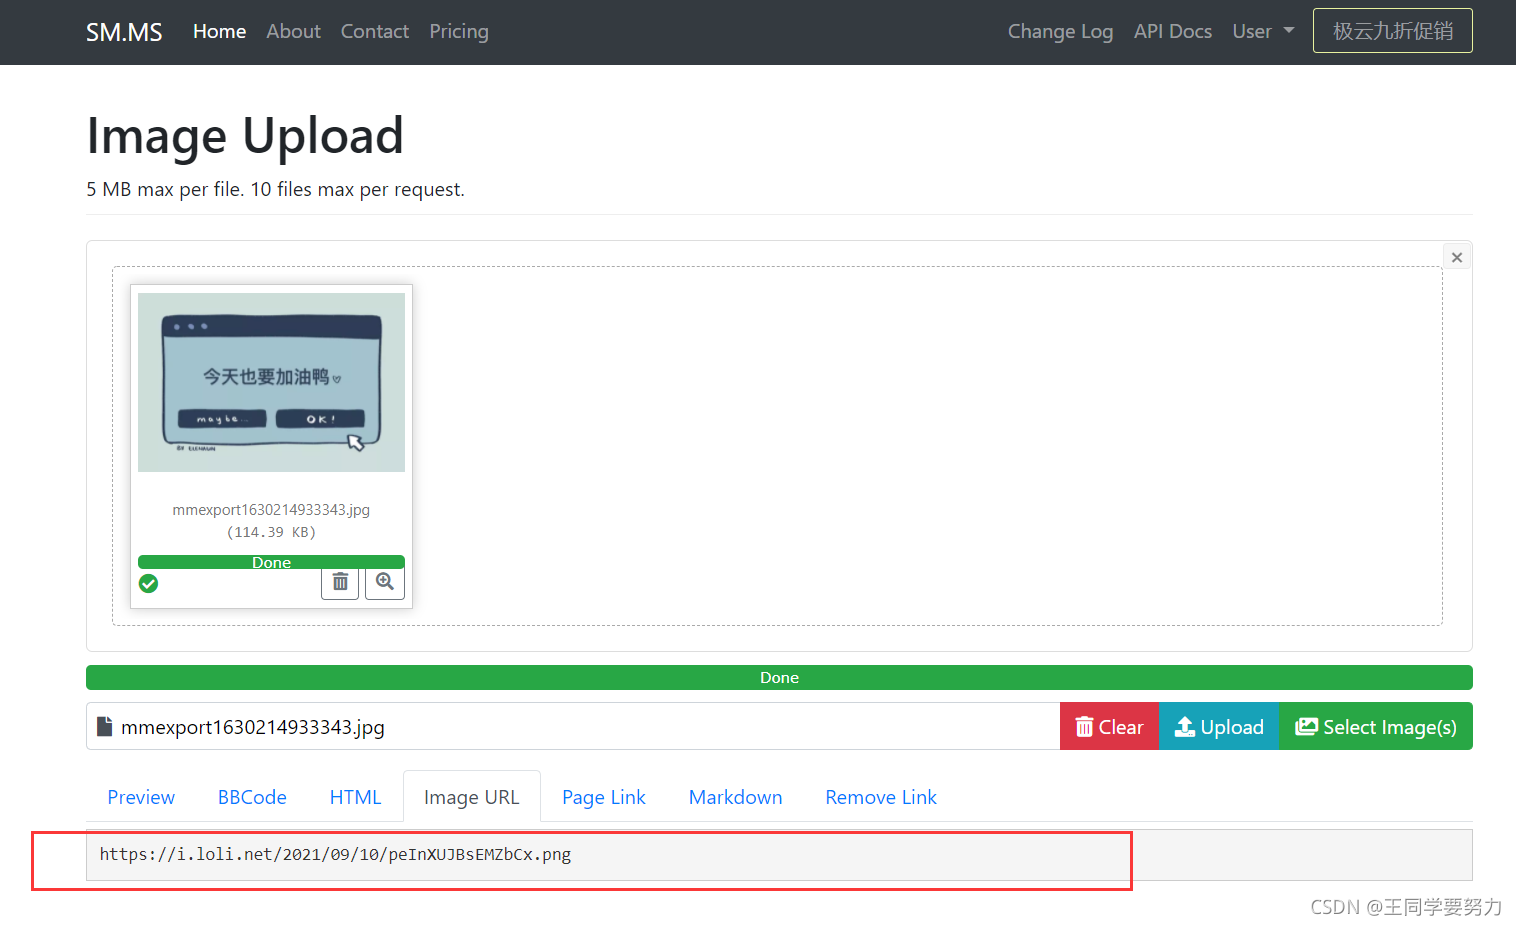Close the upload preview panel
Image resolution: width=1516 pixels, height=925 pixels.
pyautogui.click(x=1457, y=257)
